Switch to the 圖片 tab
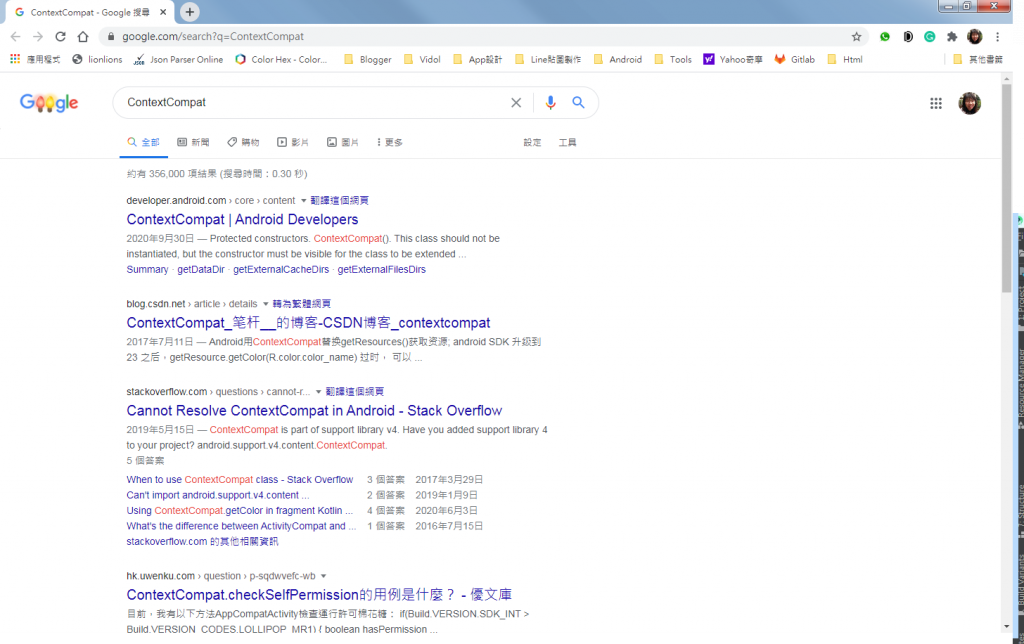1024x644 pixels. [343, 142]
